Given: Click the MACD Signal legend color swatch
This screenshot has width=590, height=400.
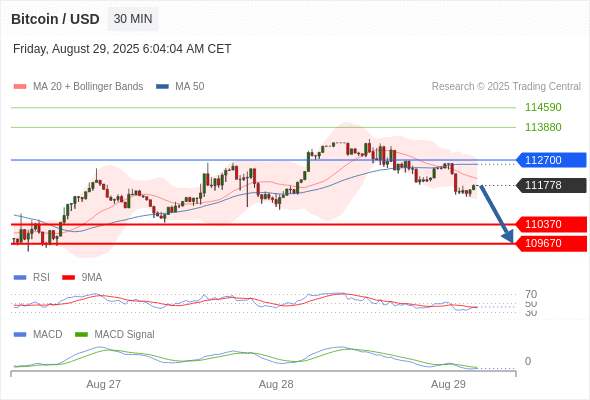Looking at the screenshot, I should click(81, 335).
